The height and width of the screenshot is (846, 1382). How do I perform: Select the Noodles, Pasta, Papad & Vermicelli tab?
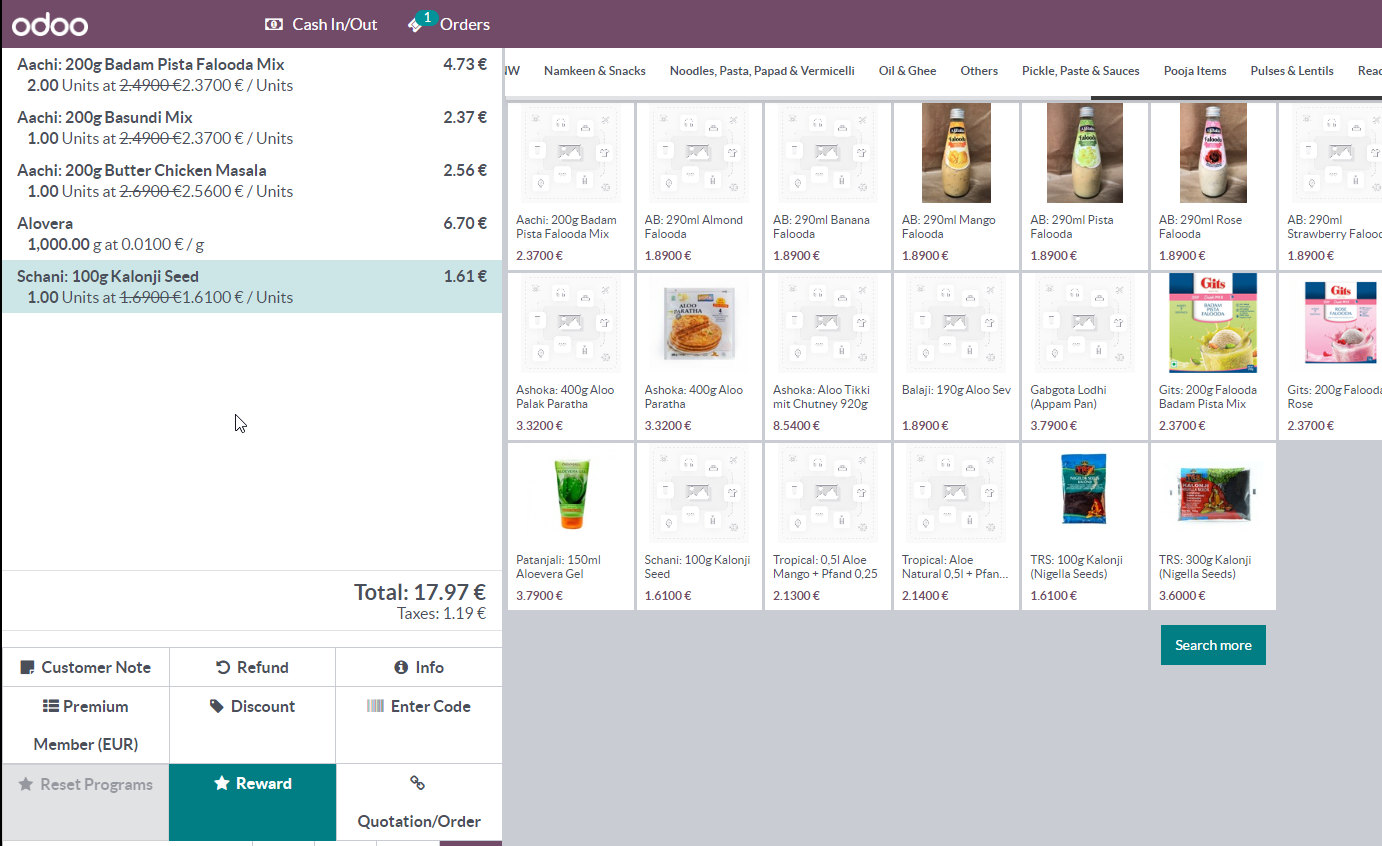[762, 71]
